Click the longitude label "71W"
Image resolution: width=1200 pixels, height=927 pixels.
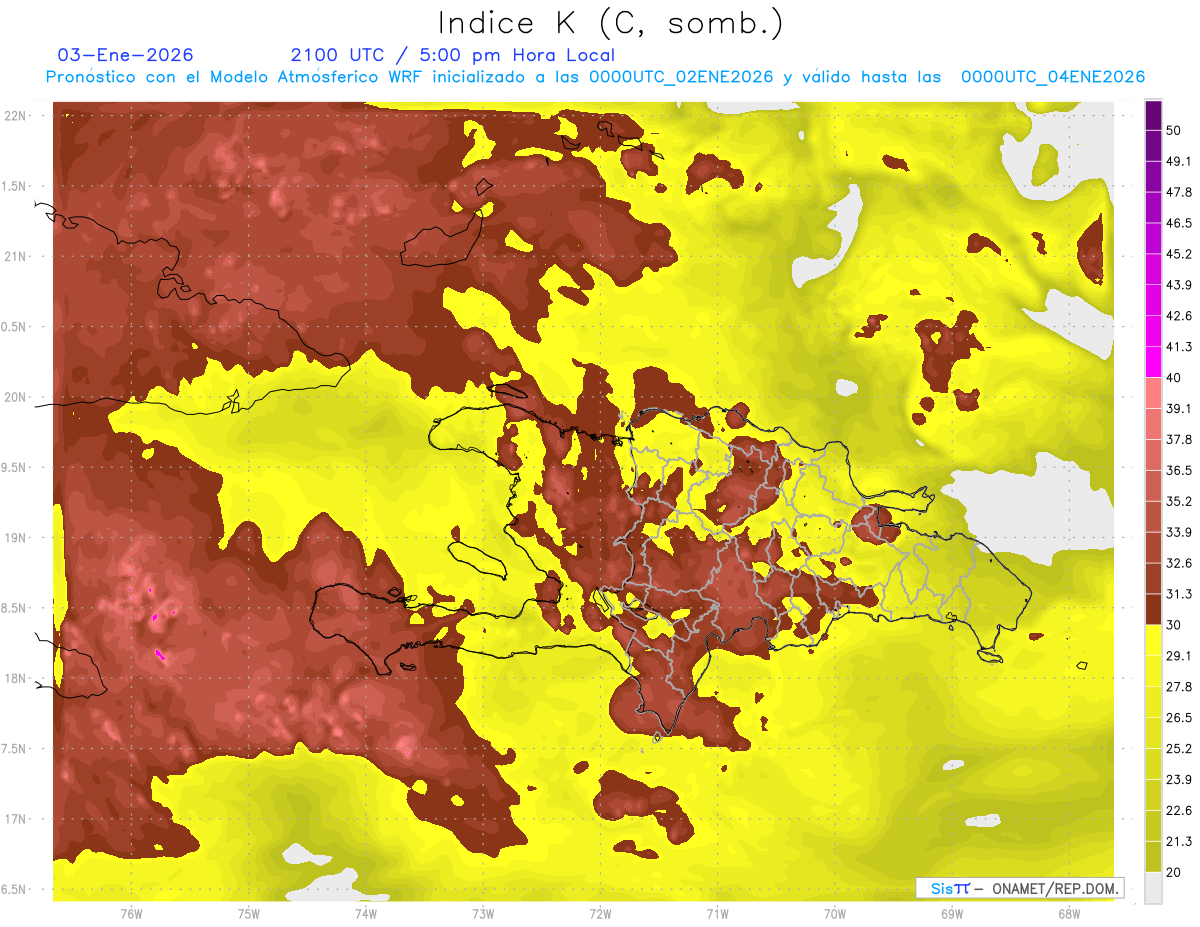click(x=717, y=914)
